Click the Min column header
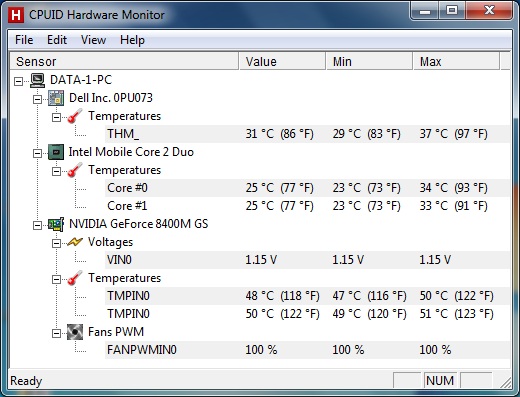Viewport: 520px width, 397px height. click(369, 61)
